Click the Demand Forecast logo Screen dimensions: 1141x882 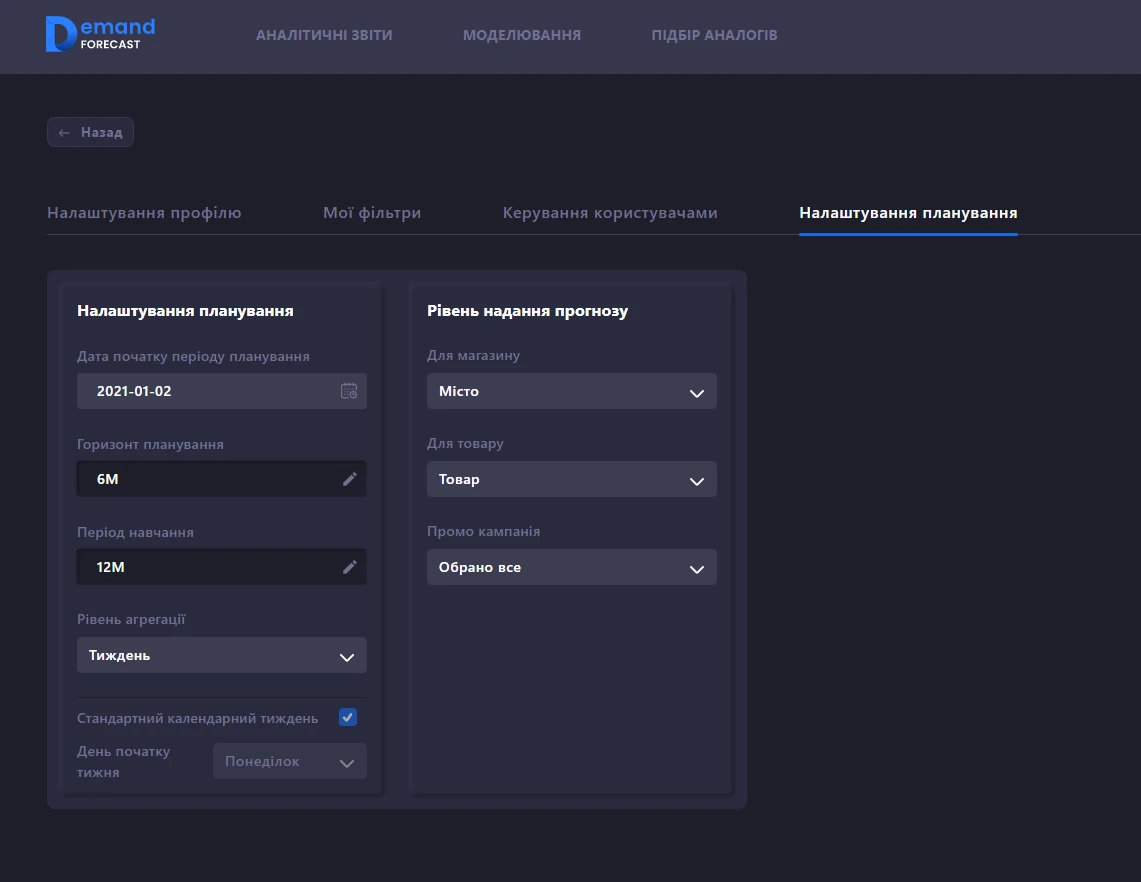click(100, 35)
